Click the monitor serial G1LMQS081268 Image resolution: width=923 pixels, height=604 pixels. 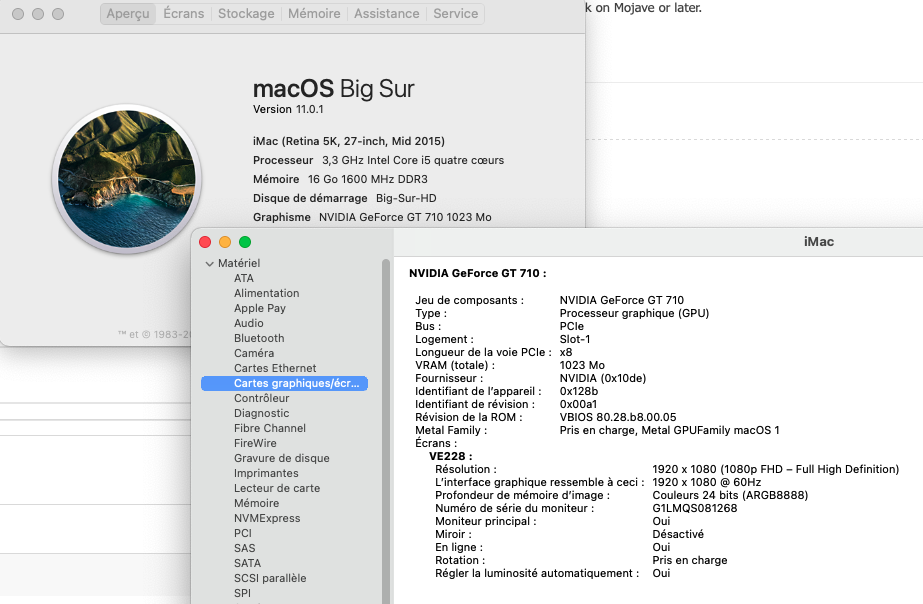coord(695,508)
